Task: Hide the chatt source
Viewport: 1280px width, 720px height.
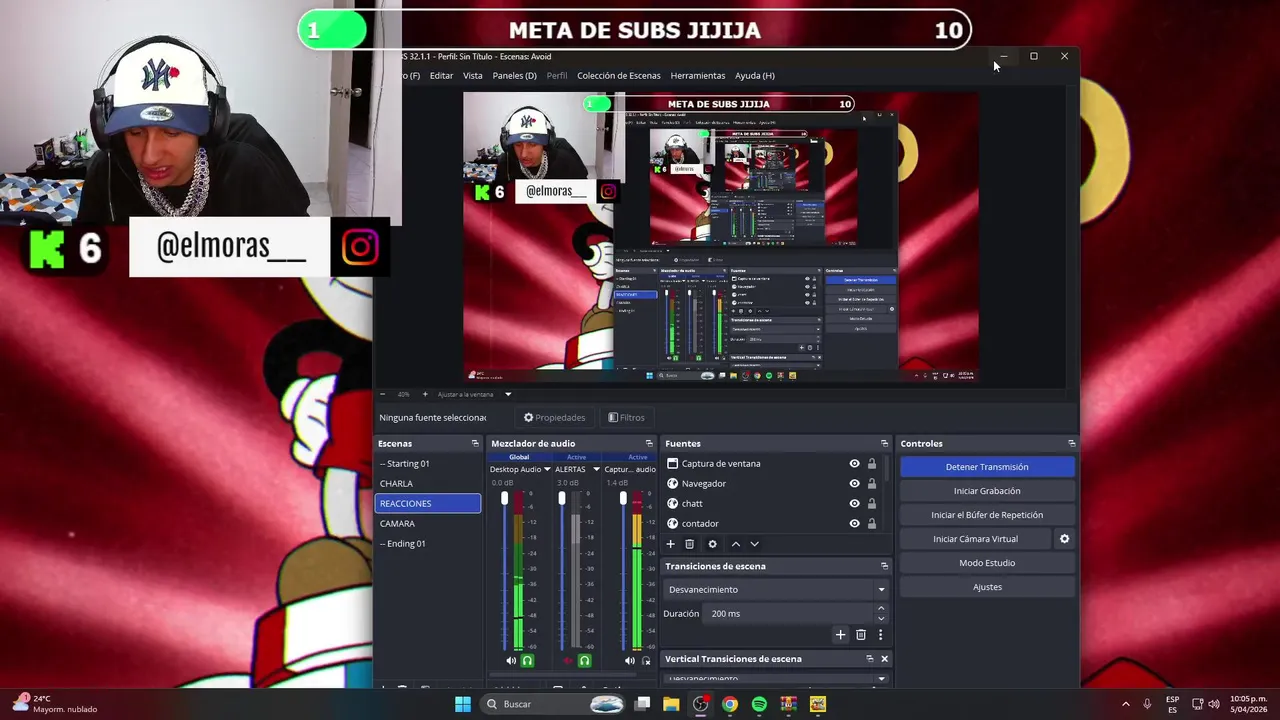Action: coord(854,504)
